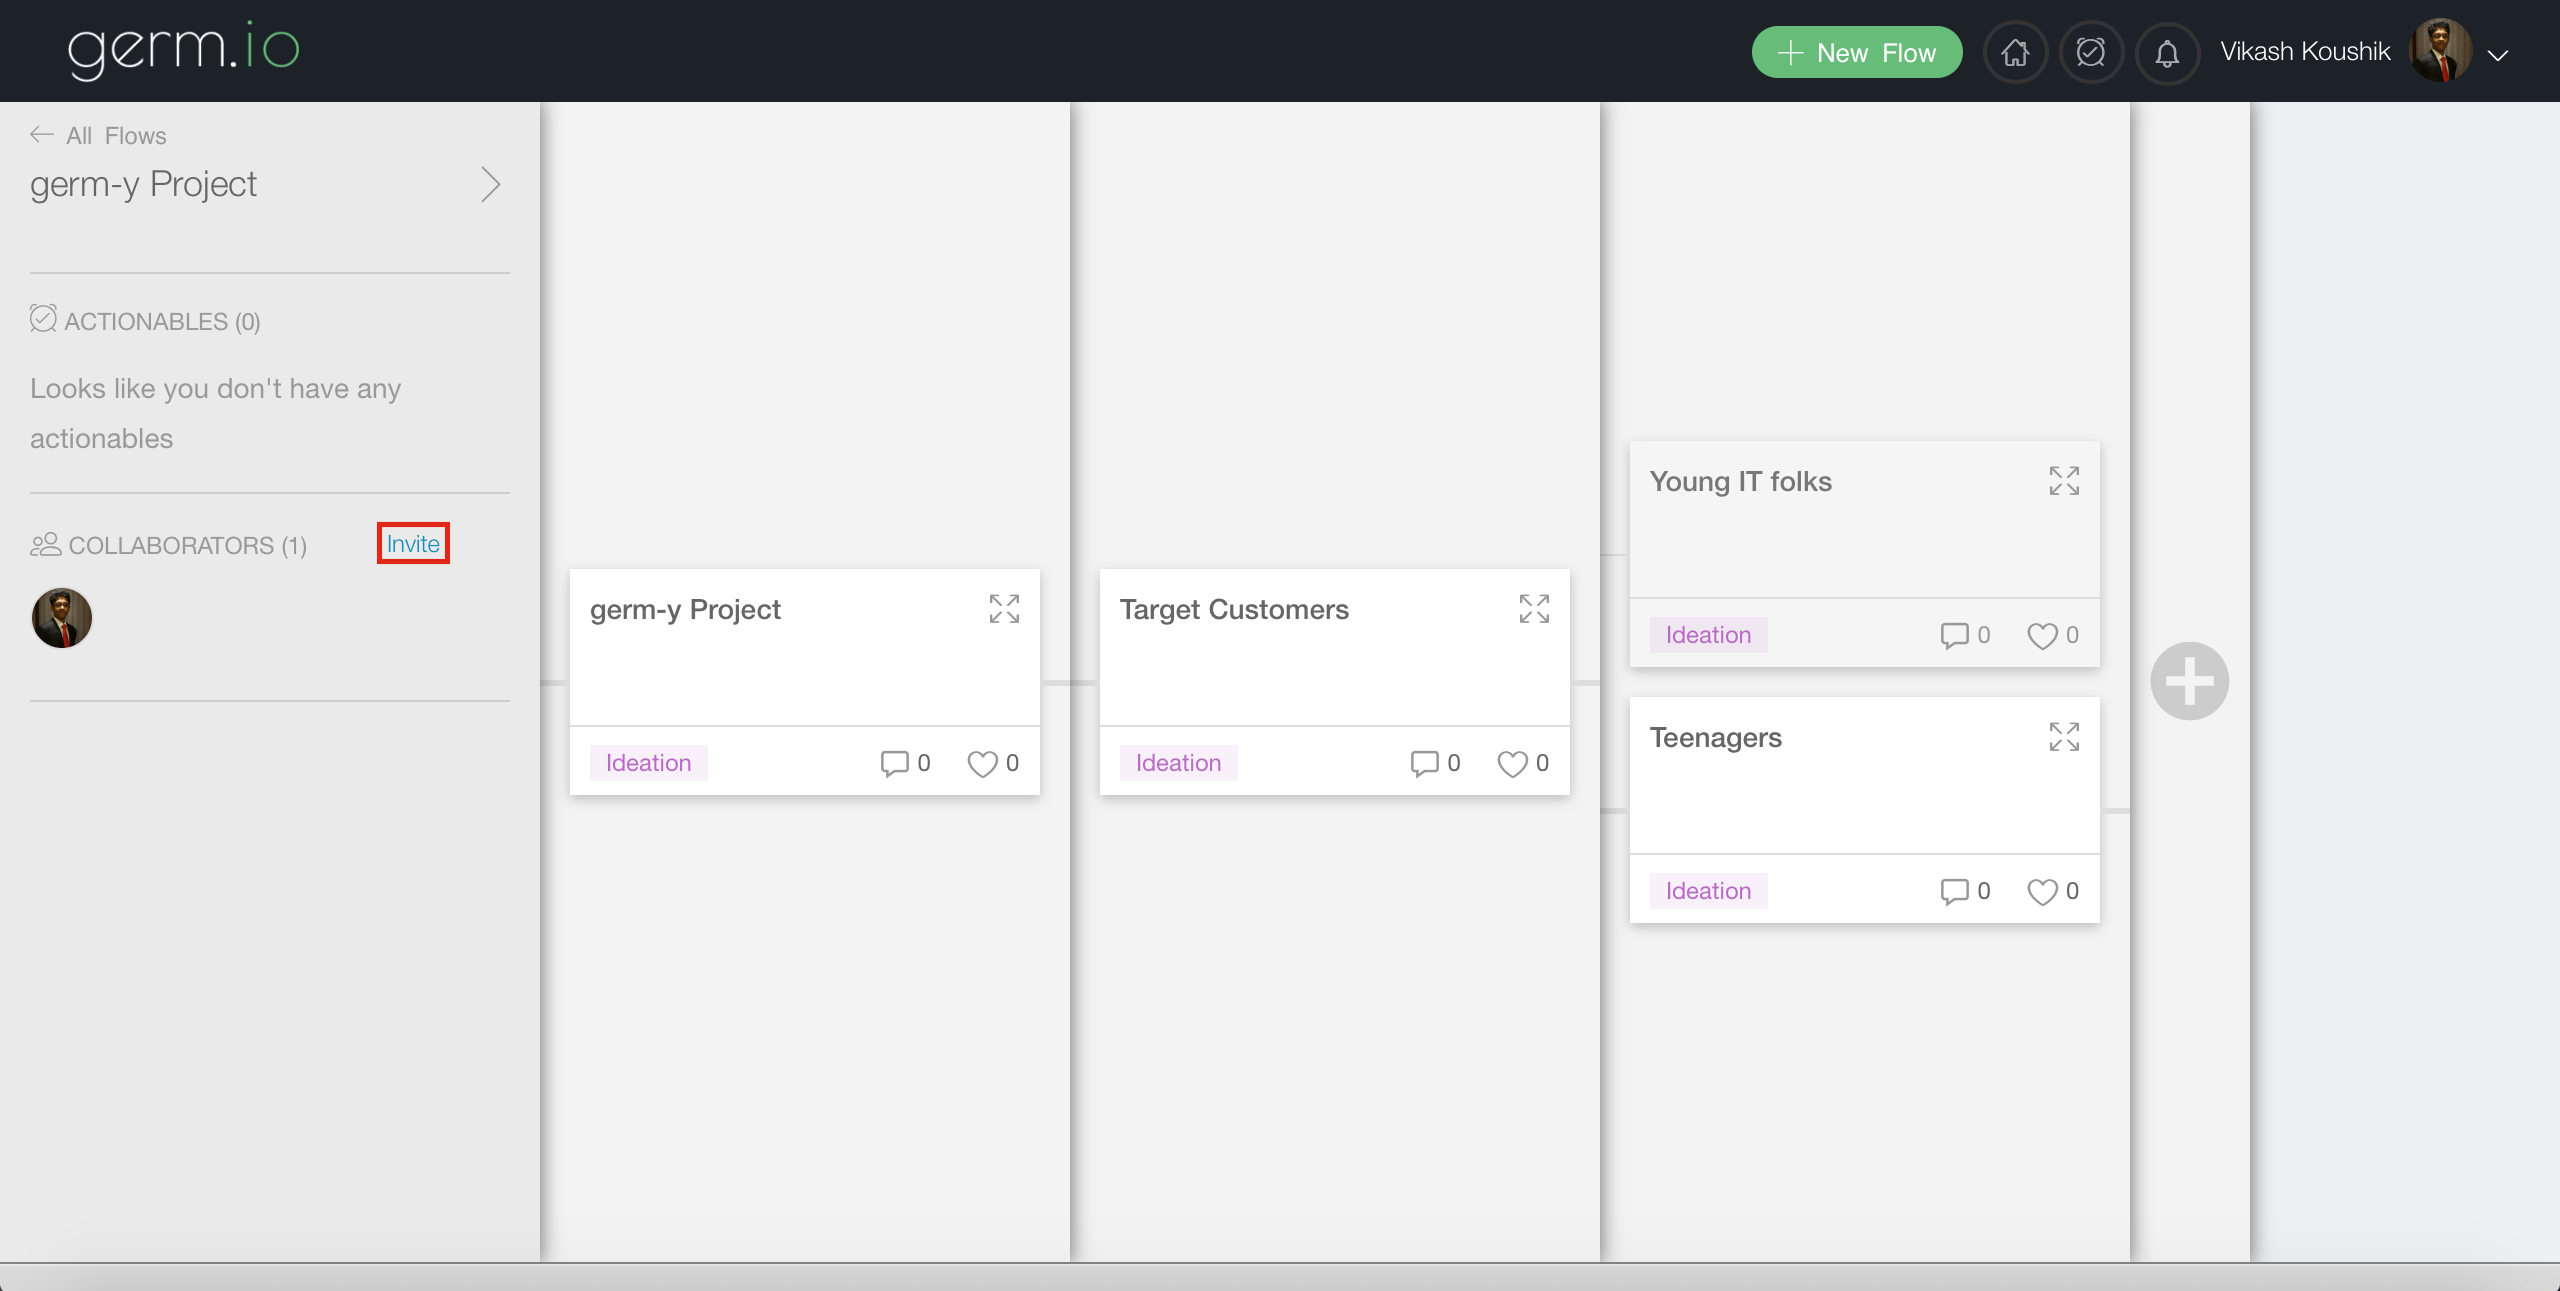Expand germ-y Project sidebar chevron

click(490, 185)
